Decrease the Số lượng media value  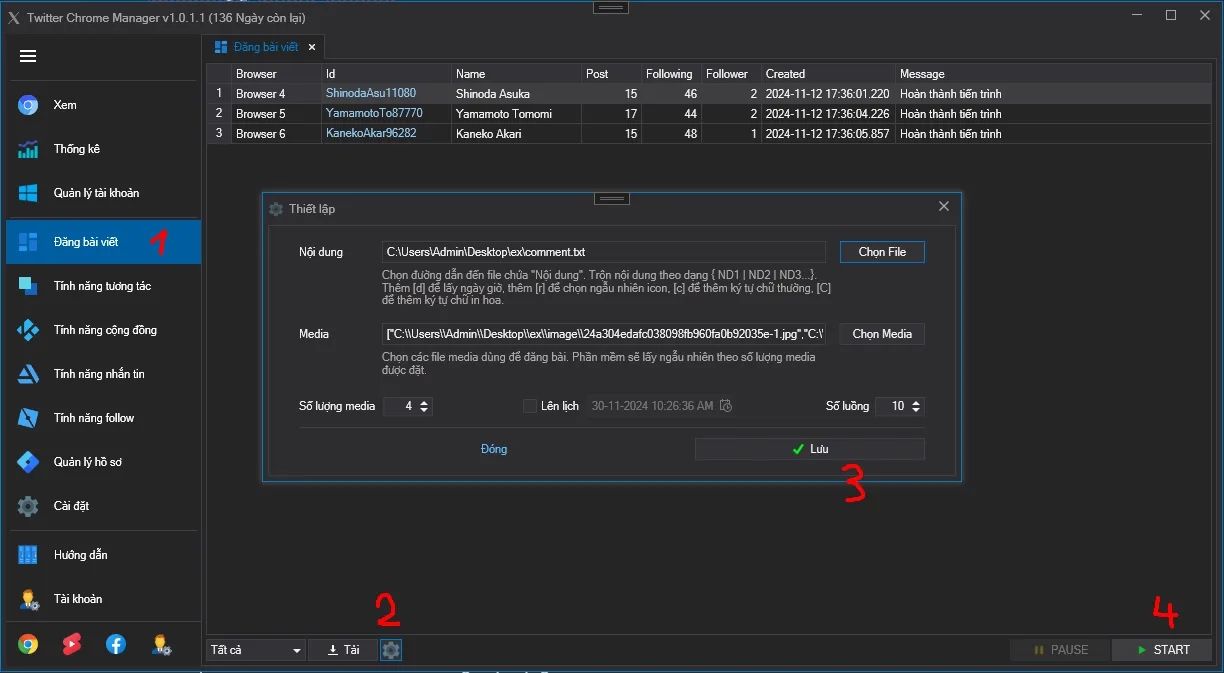pyautogui.click(x=425, y=410)
